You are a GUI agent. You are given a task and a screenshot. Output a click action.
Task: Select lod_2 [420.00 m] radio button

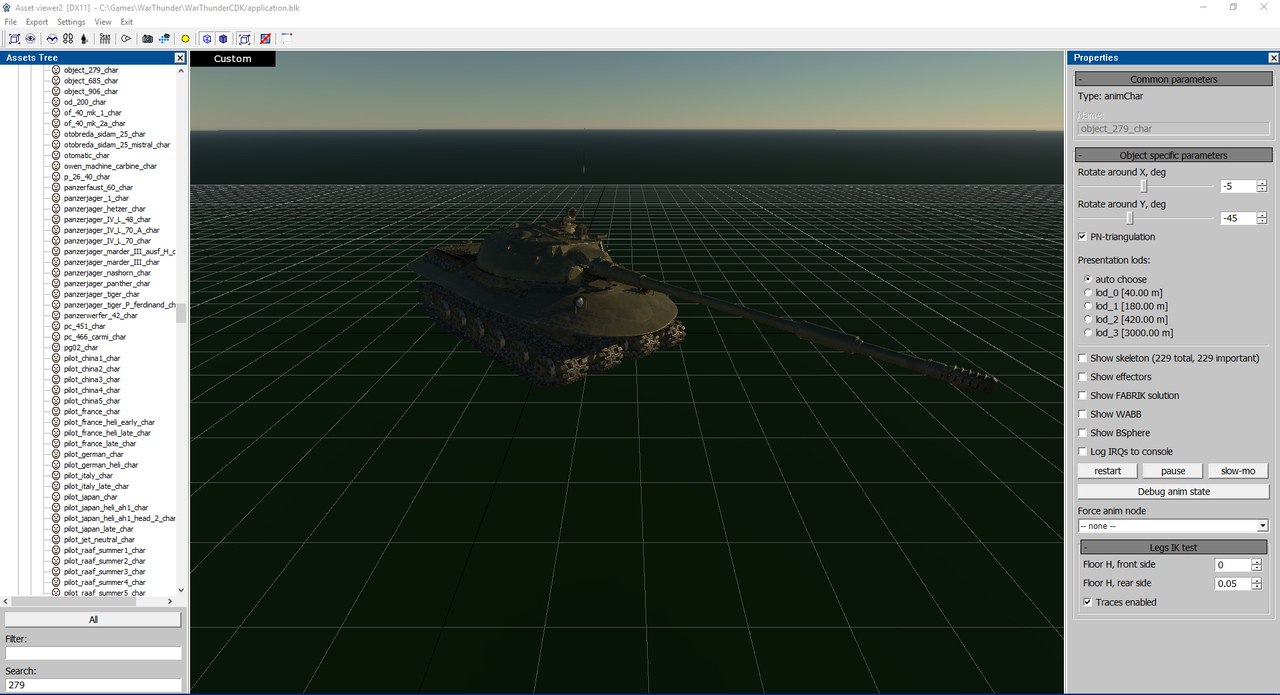[1087, 320]
